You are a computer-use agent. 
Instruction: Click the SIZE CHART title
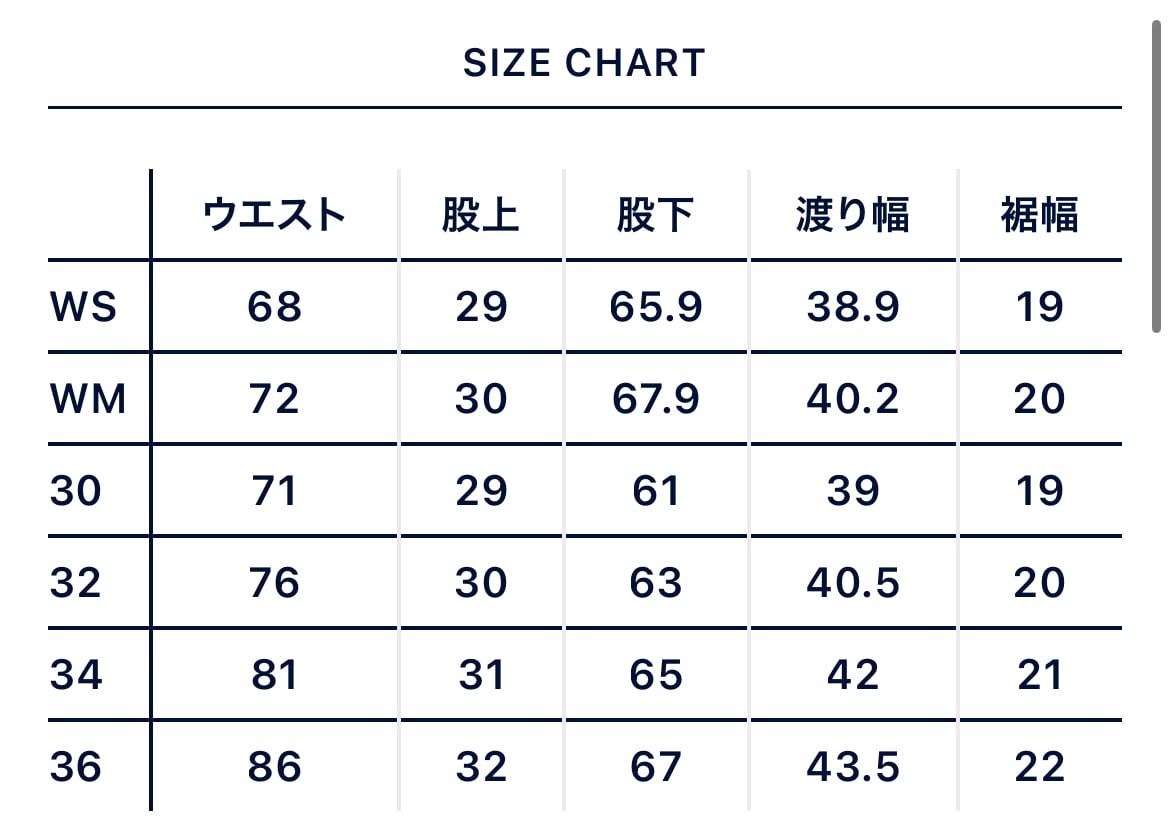point(584,64)
